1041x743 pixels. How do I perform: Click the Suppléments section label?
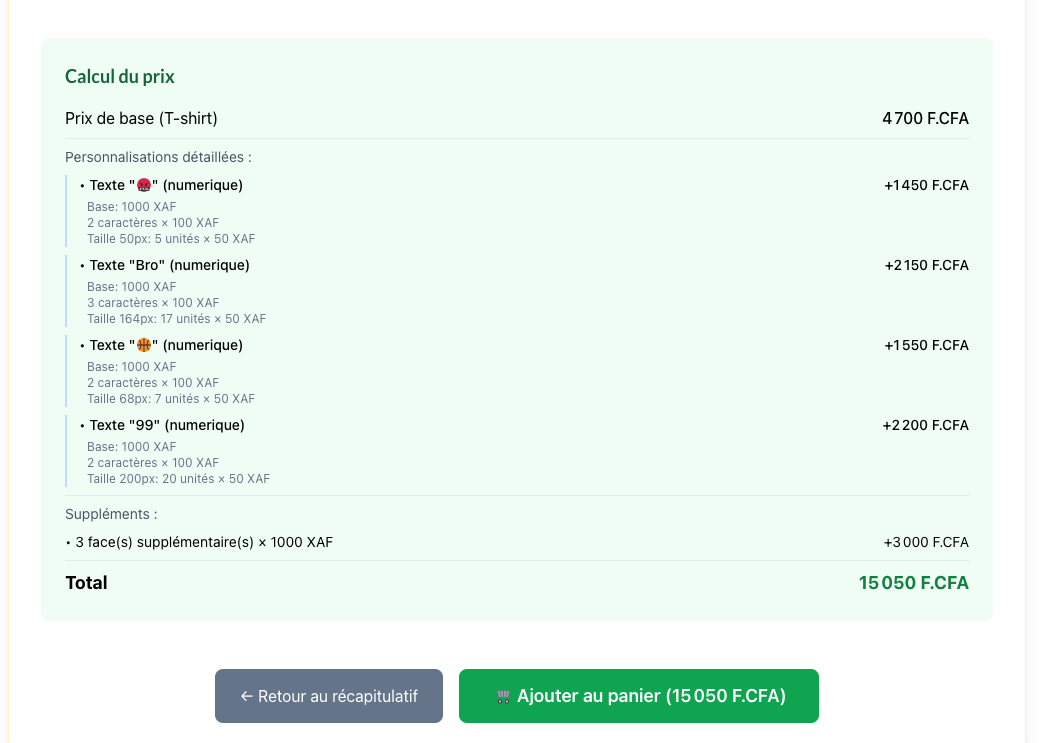[x=111, y=514]
